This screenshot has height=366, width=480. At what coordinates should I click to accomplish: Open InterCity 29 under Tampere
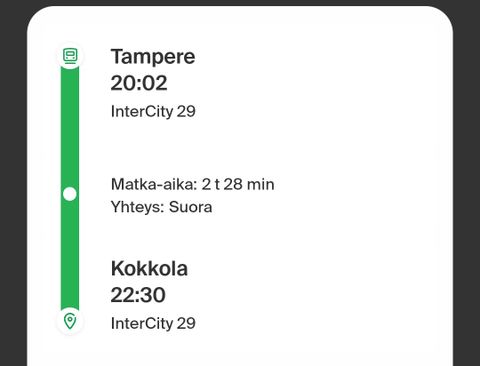(x=153, y=111)
